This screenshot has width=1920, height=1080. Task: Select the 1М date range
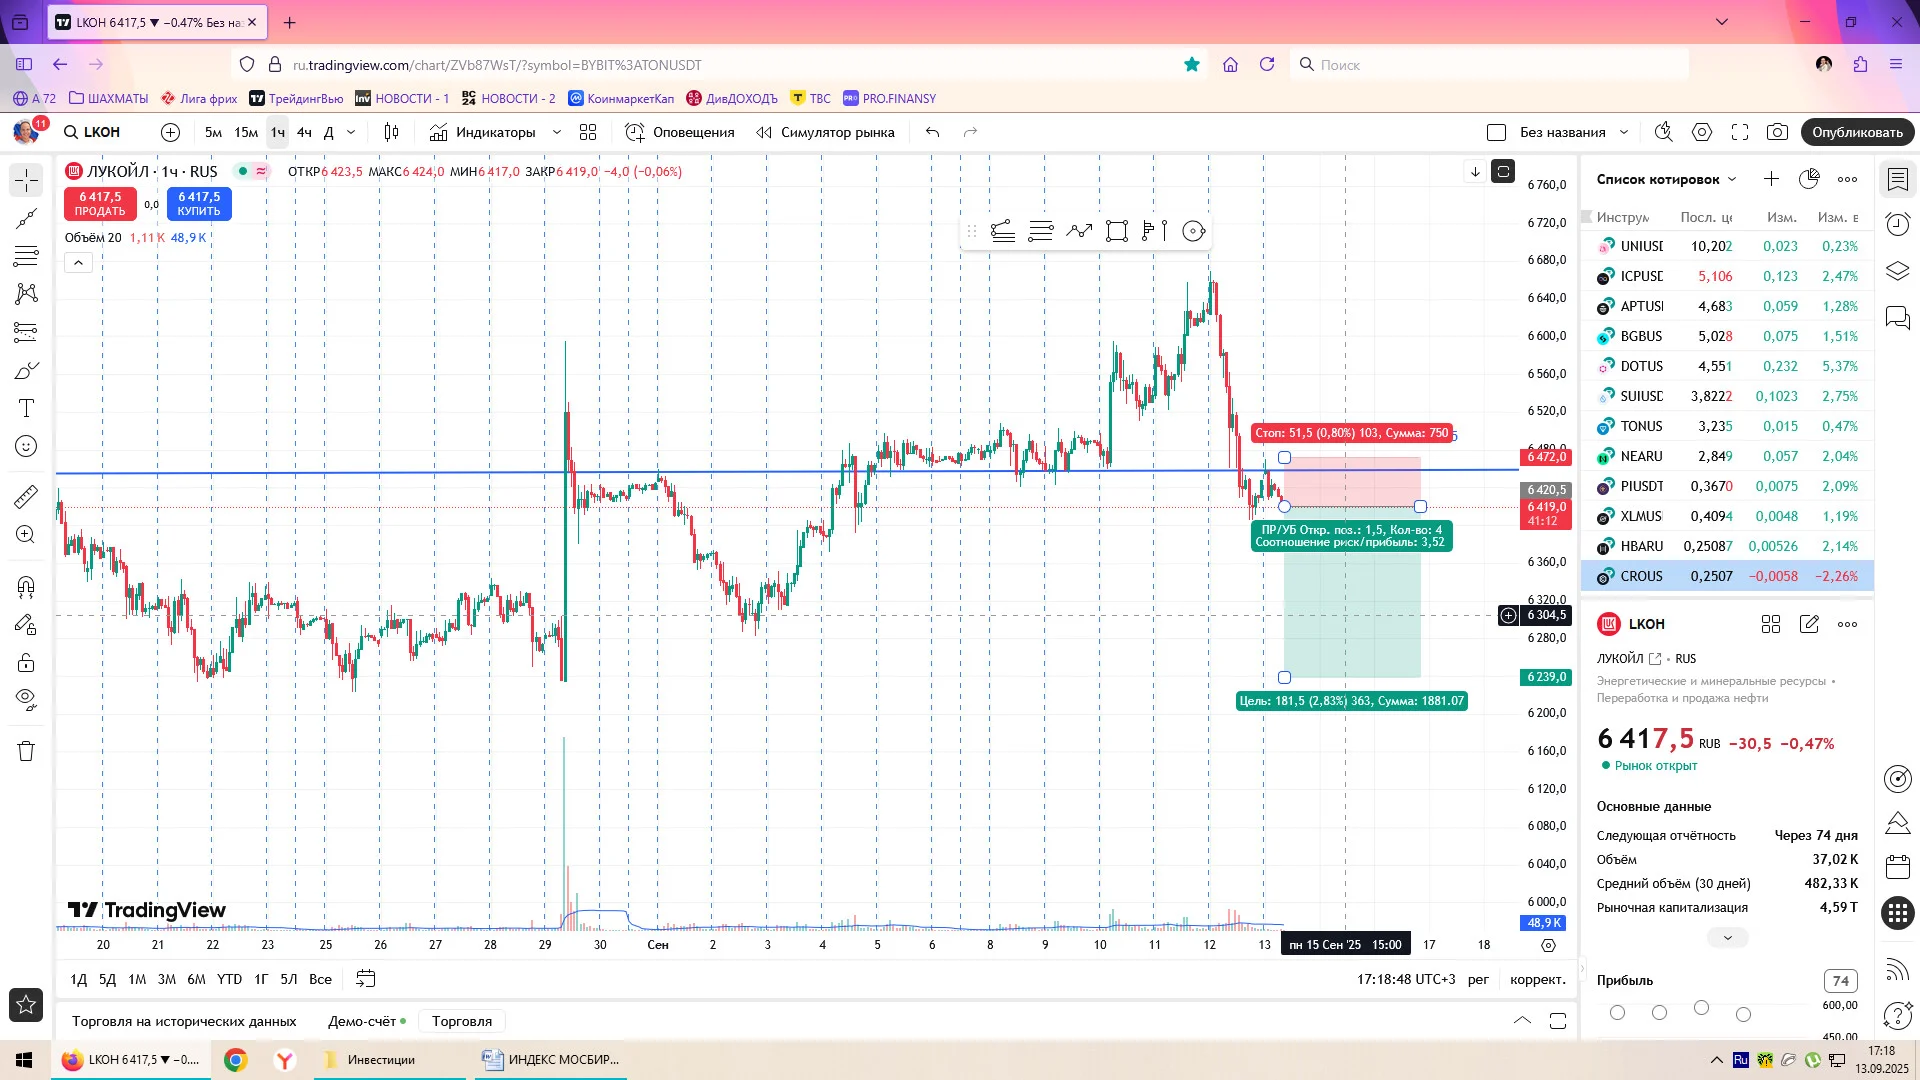tap(137, 979)
